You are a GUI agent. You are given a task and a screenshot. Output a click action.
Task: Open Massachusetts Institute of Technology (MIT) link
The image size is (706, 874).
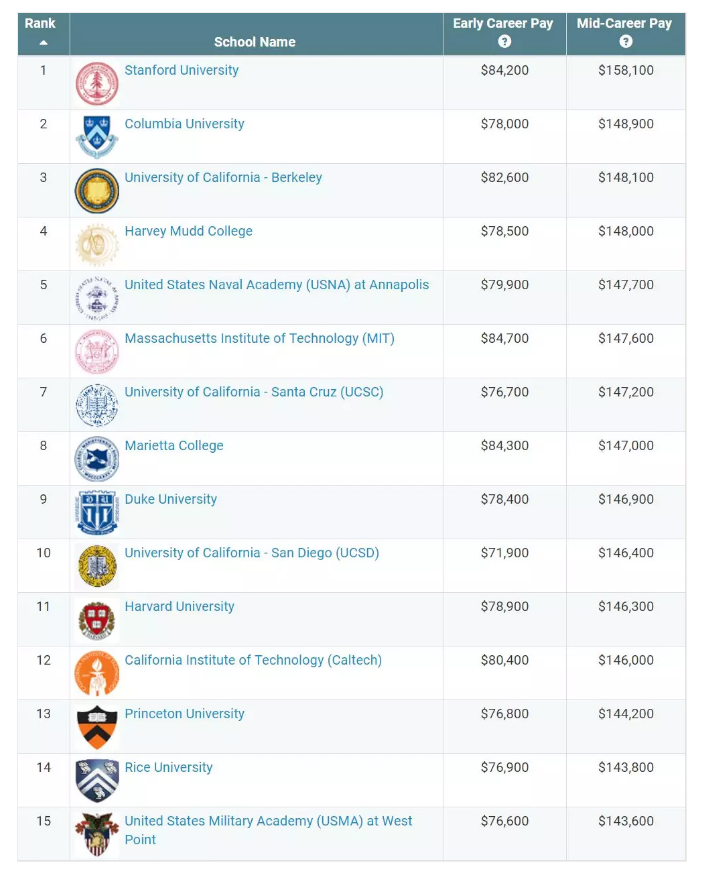click(260, 338)
